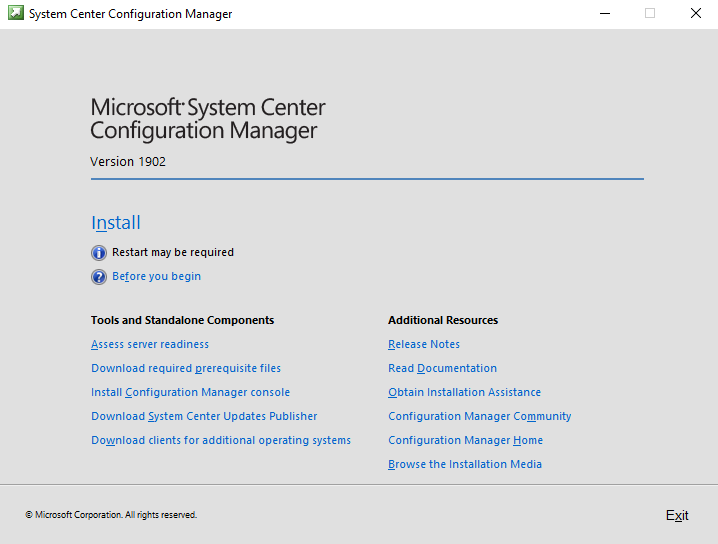Image resolution: width=718 pixels, height=544 pixels.
Task: Click the Exit button
Action: coord(677,516)
